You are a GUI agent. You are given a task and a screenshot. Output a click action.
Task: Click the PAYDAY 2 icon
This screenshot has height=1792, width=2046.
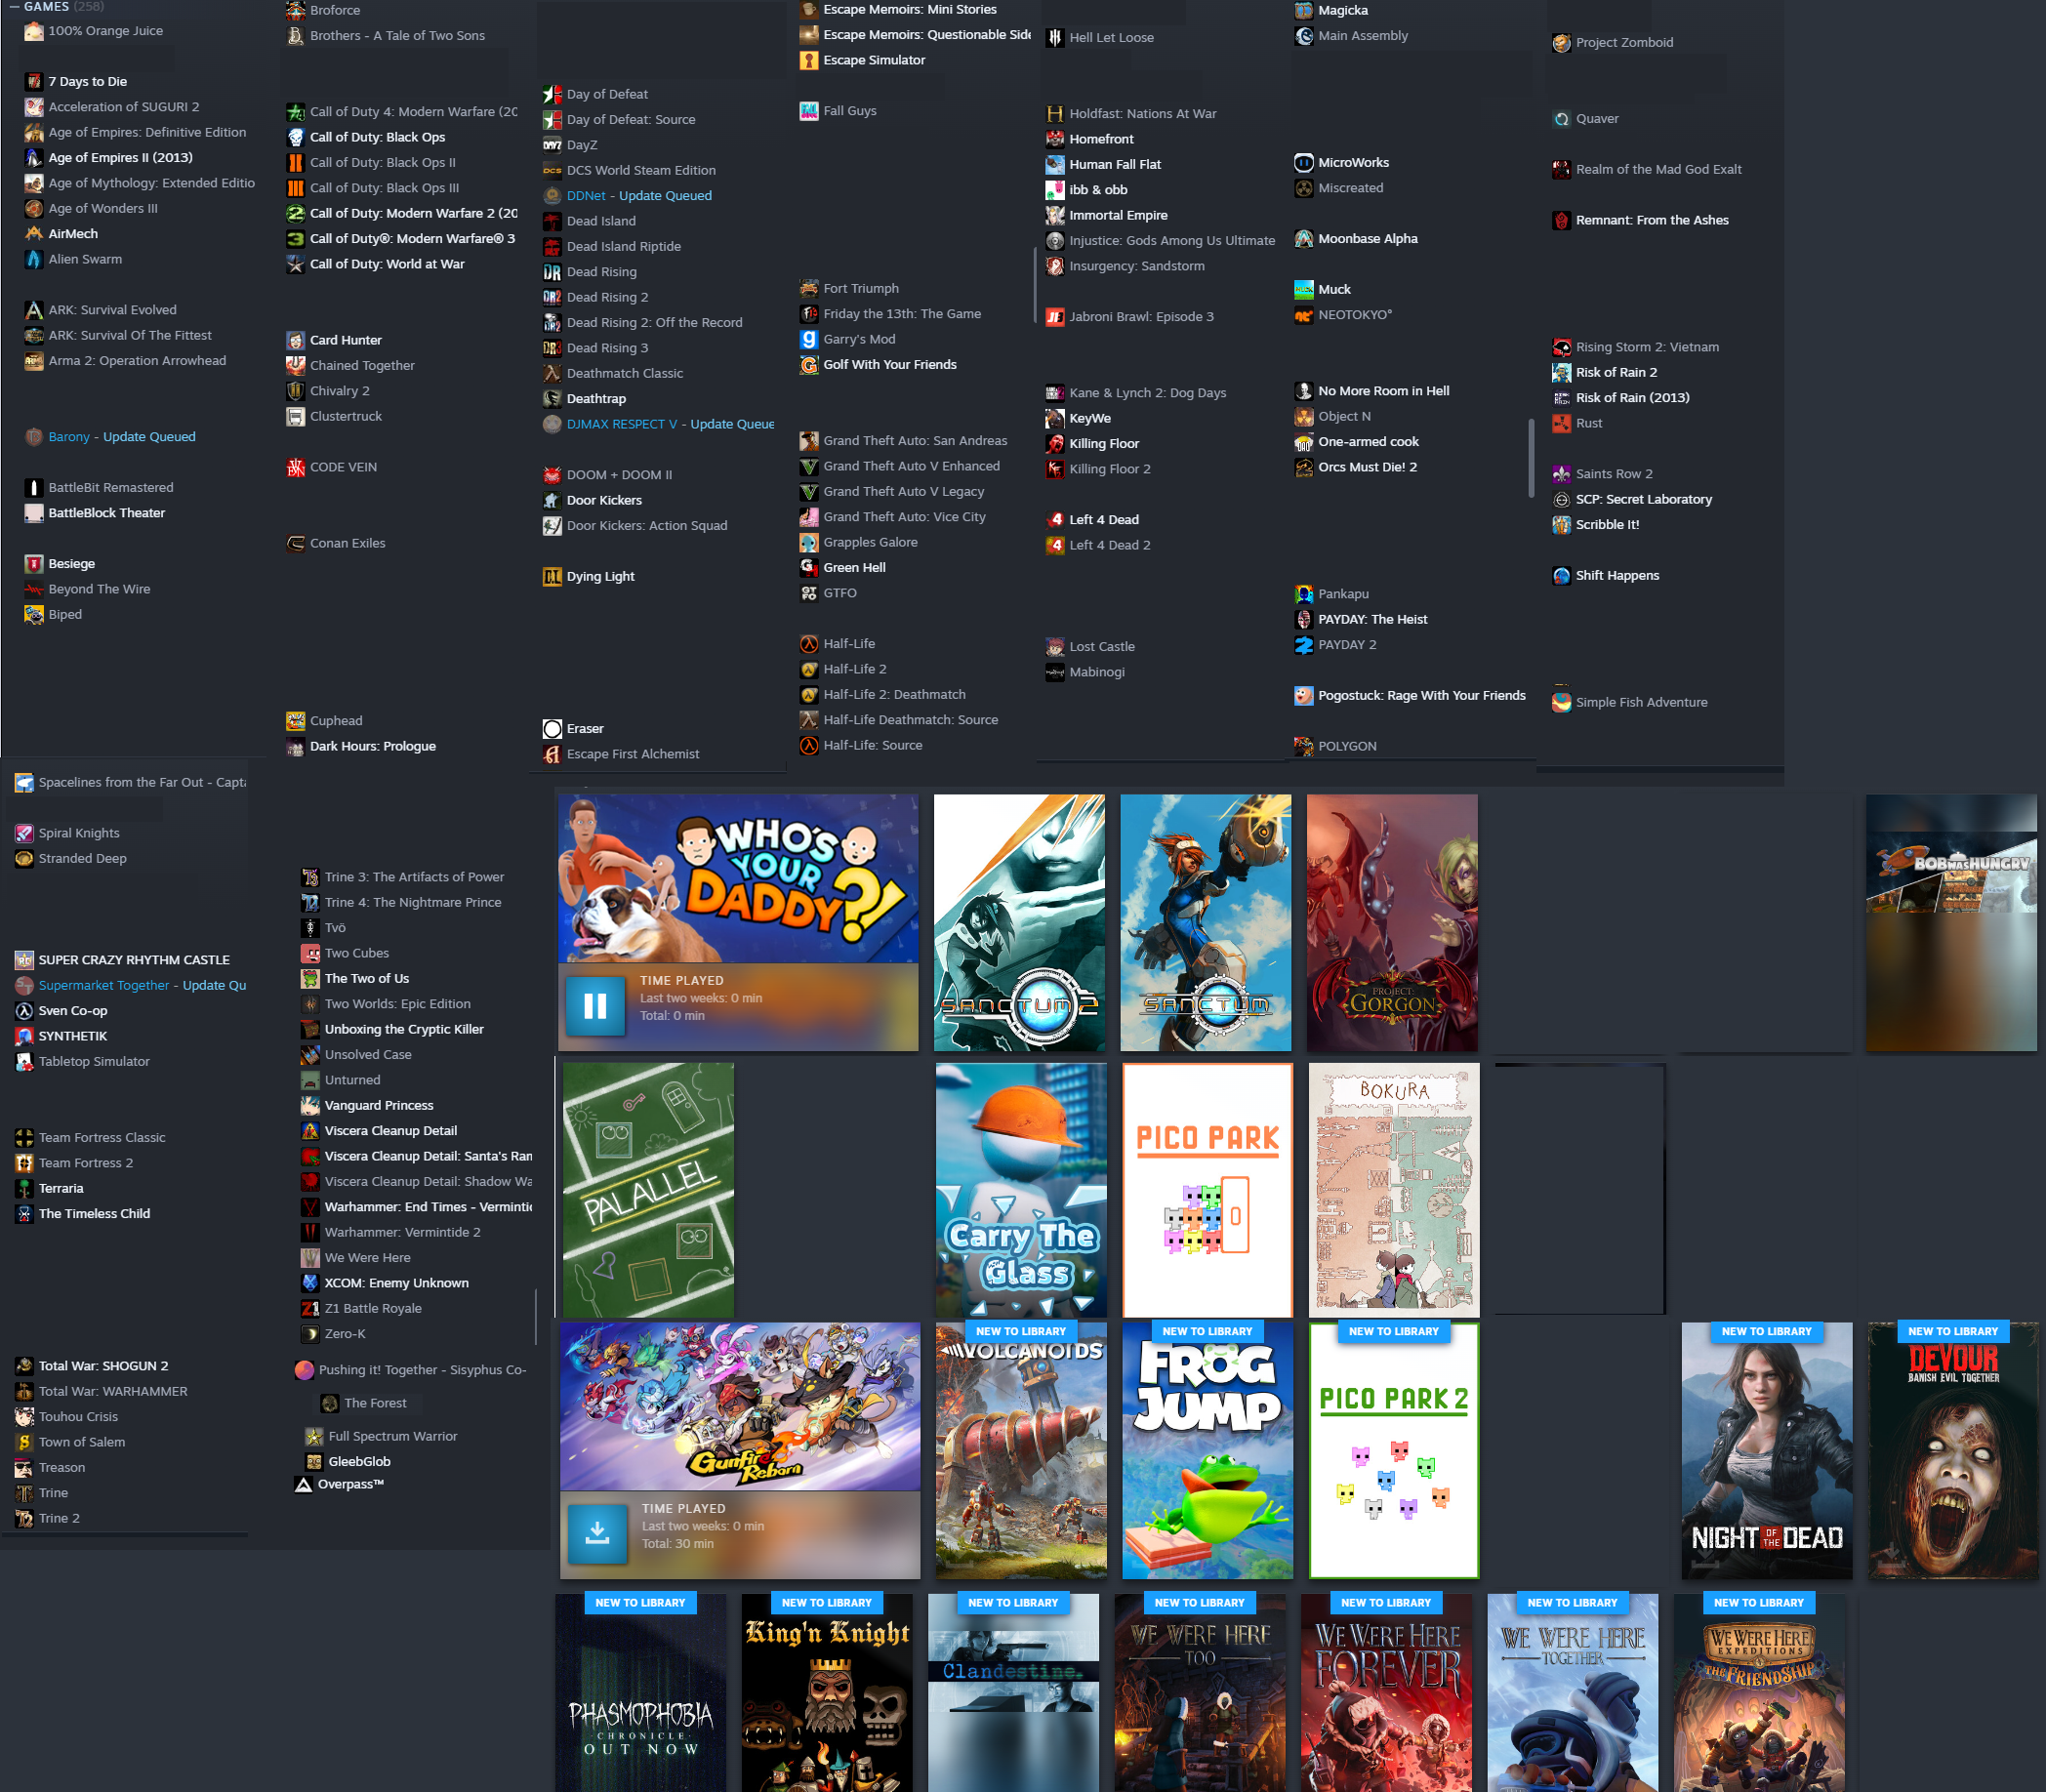coord(1304,645)
